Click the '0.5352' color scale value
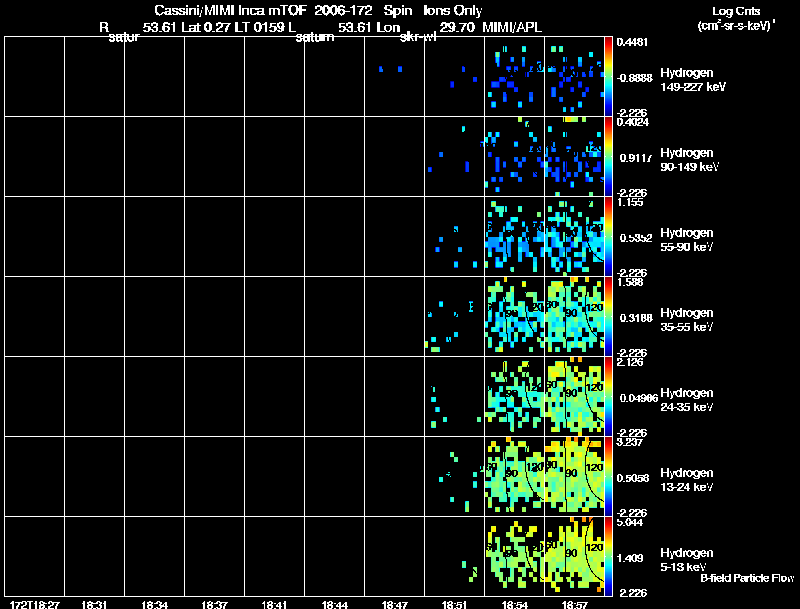This screenshot has width=800, height=609. click(x=636, y=238)
